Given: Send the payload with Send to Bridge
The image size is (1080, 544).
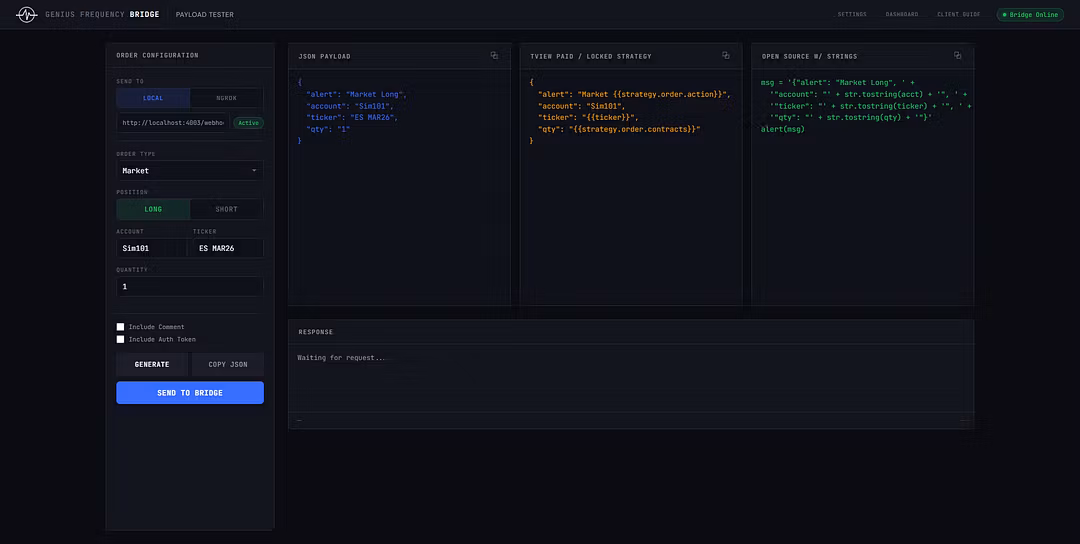Looking at the screenshot, I should pos(189,393).
